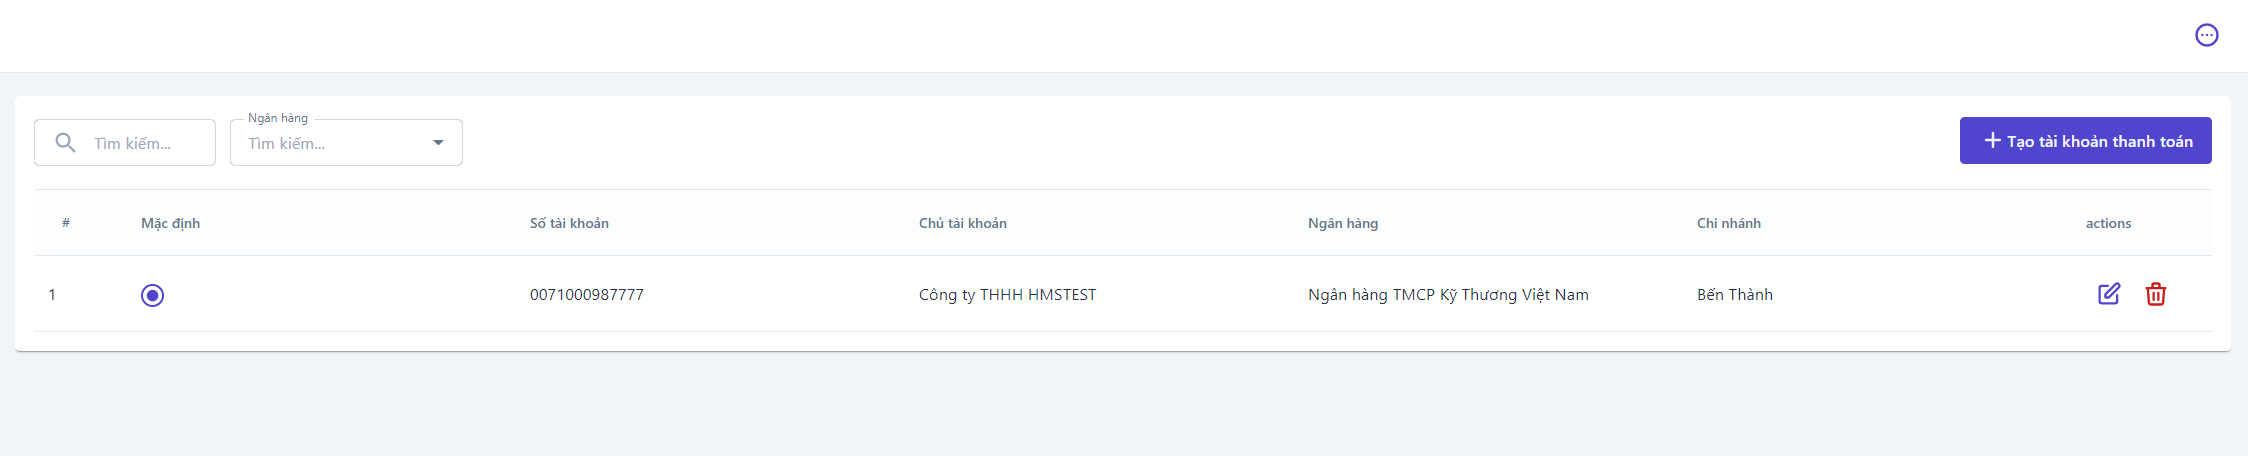This screenshot has height=456, width=2248.
Task: Focus the Ngân hàng filter text field
Action: [330, 144]
